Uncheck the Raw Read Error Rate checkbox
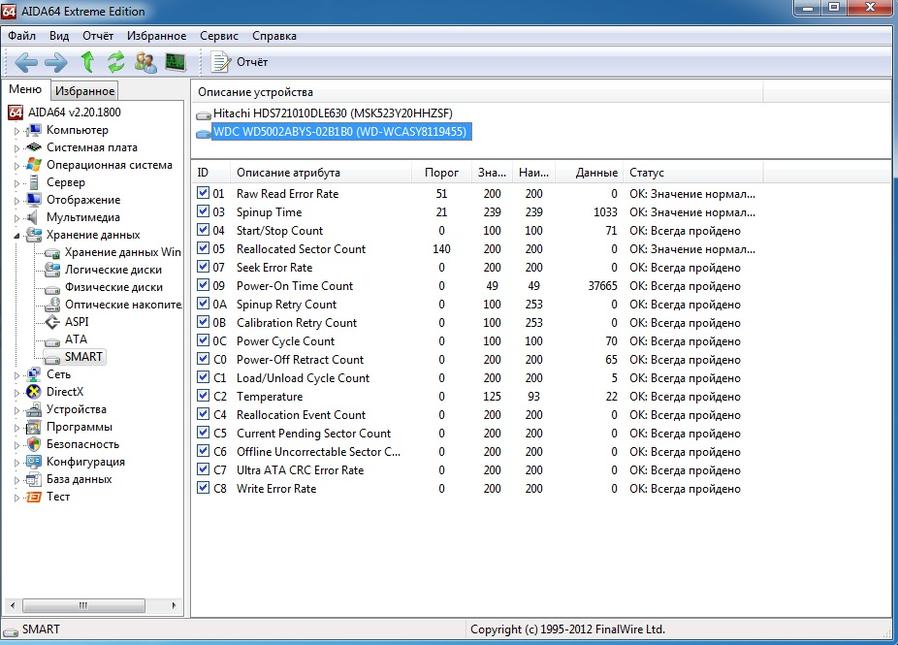 click(x=203, y=192)
